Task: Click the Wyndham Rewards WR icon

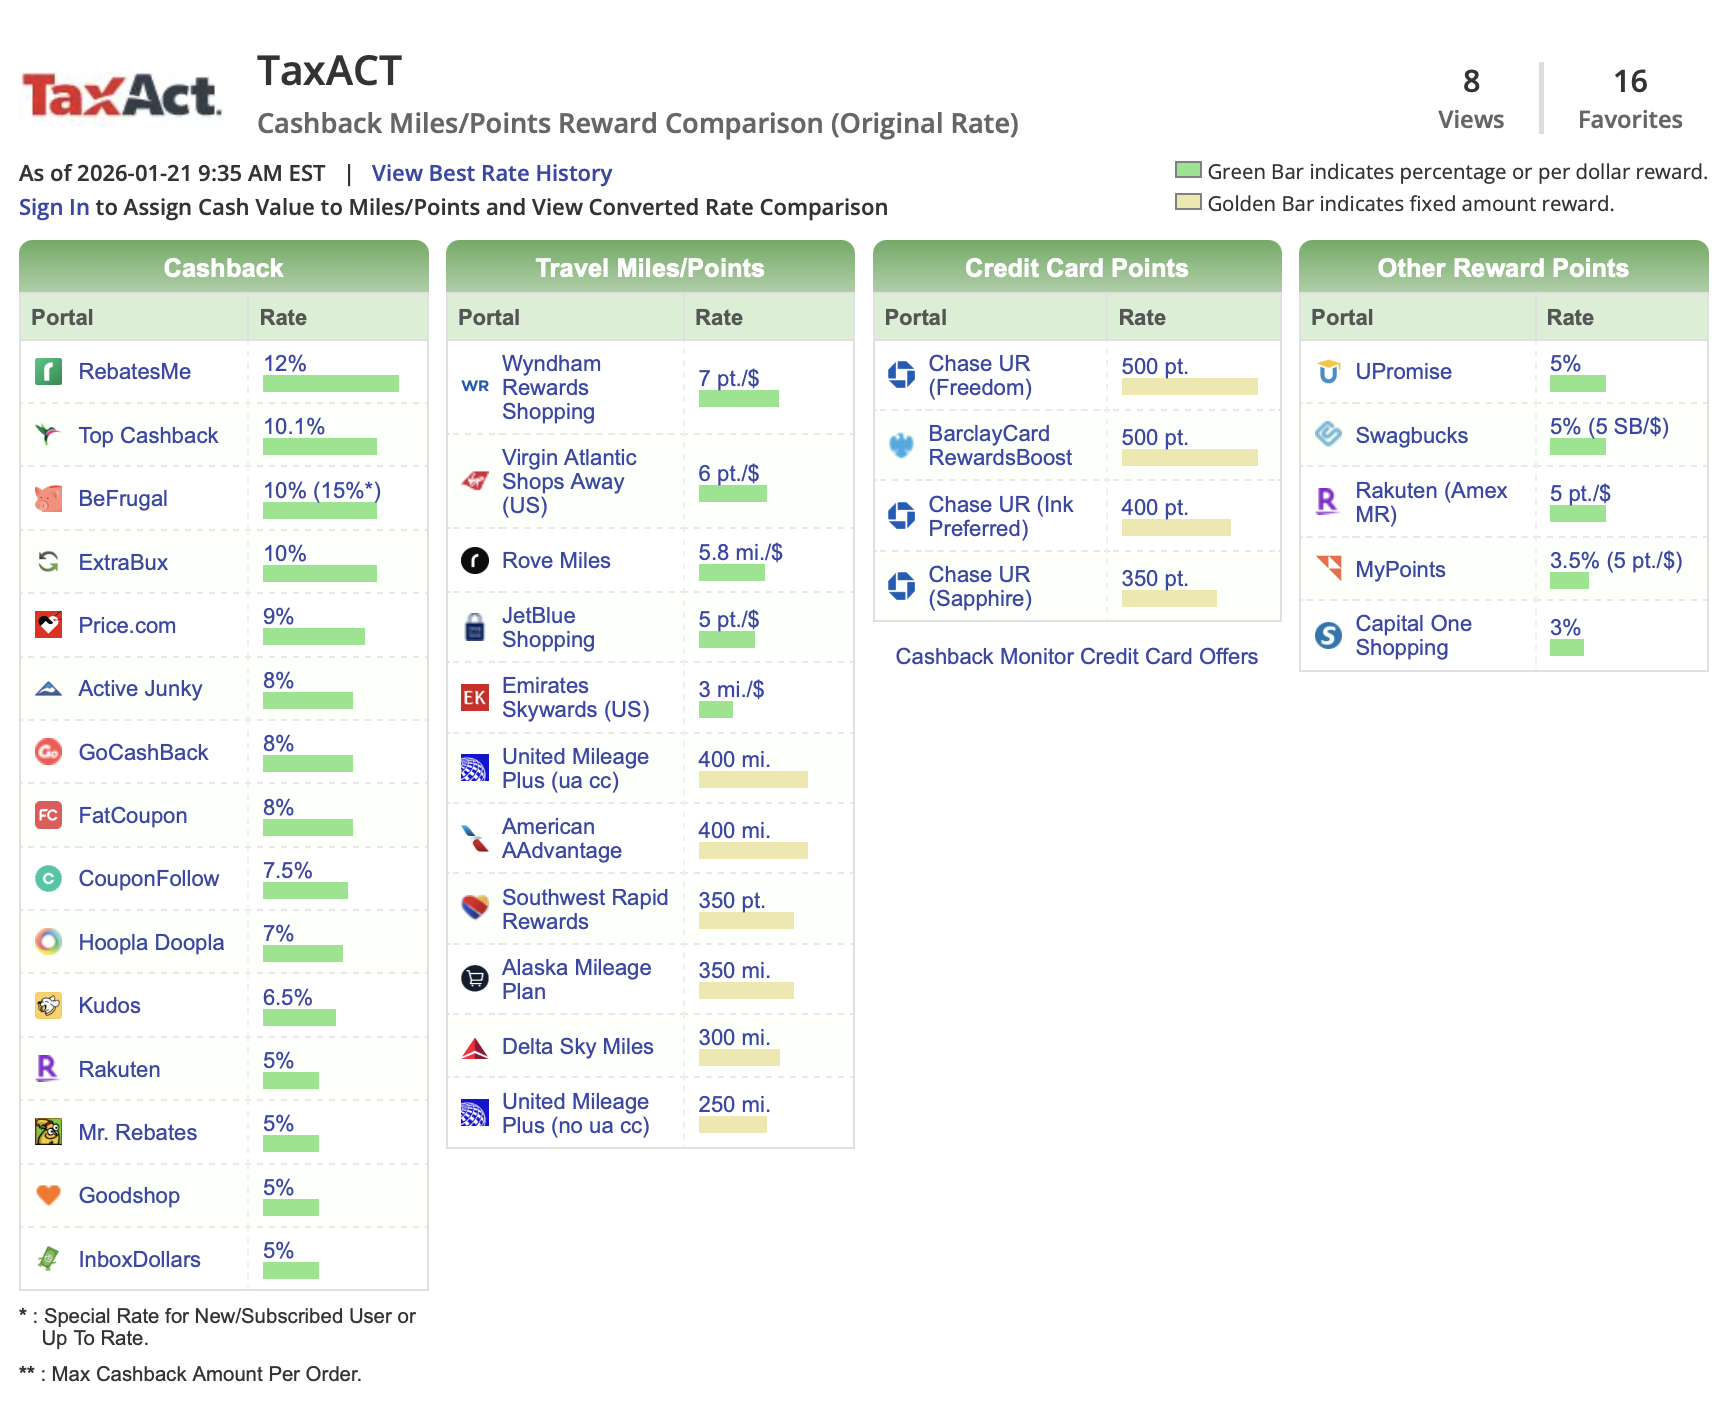Action: point(474,387)
